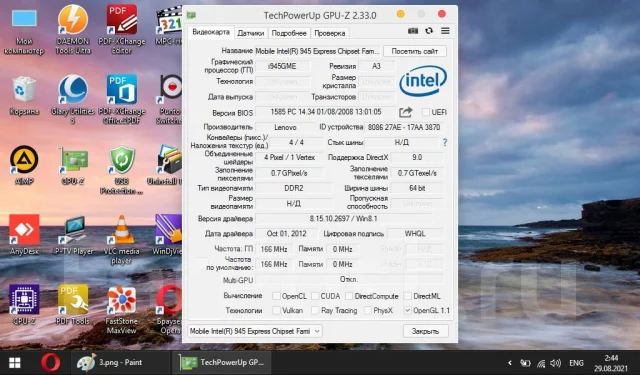Click the device ID 8086 27AE value
Screen dimensions: 640x375
pos(404,127)
